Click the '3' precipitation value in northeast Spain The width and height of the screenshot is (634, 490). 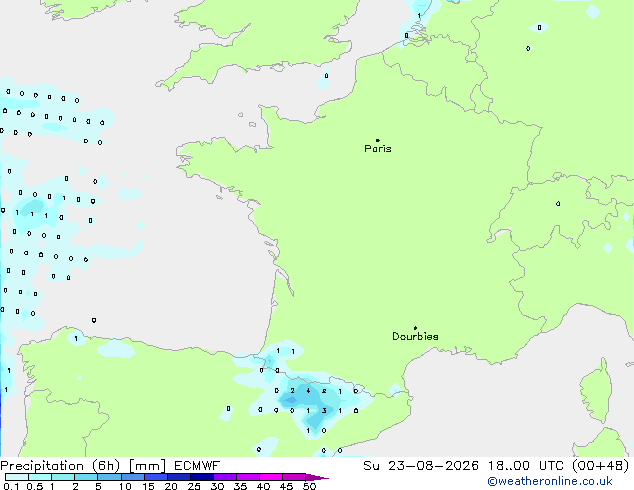324,410
